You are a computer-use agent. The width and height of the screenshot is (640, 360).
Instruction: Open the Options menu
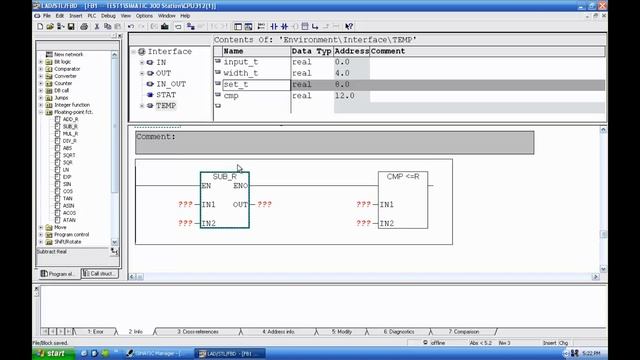[x=144, y=16]
